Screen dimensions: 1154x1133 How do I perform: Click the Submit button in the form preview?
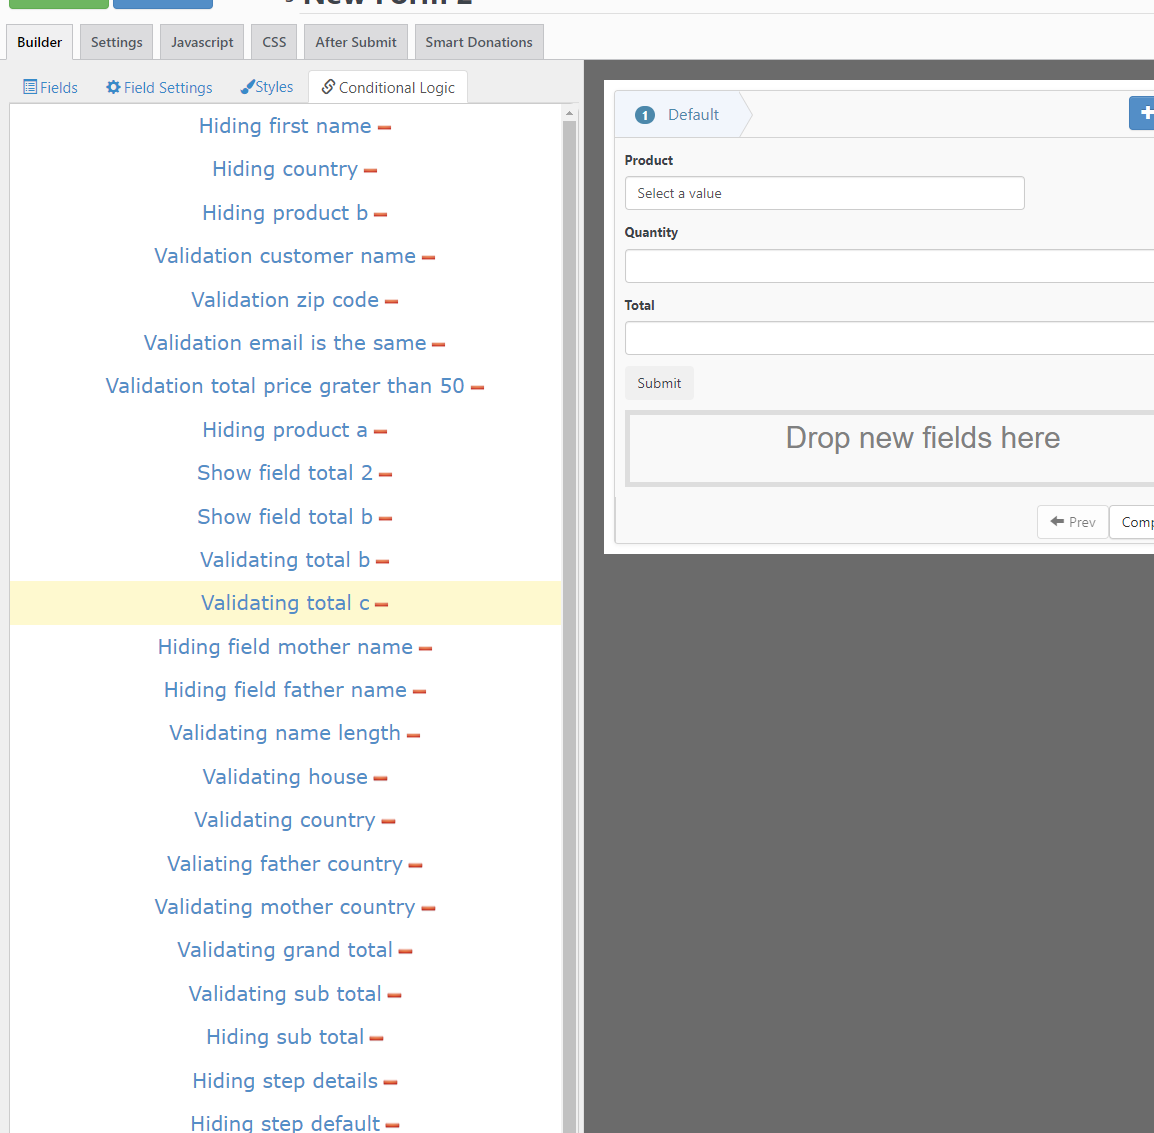click(x=659, y=383)
